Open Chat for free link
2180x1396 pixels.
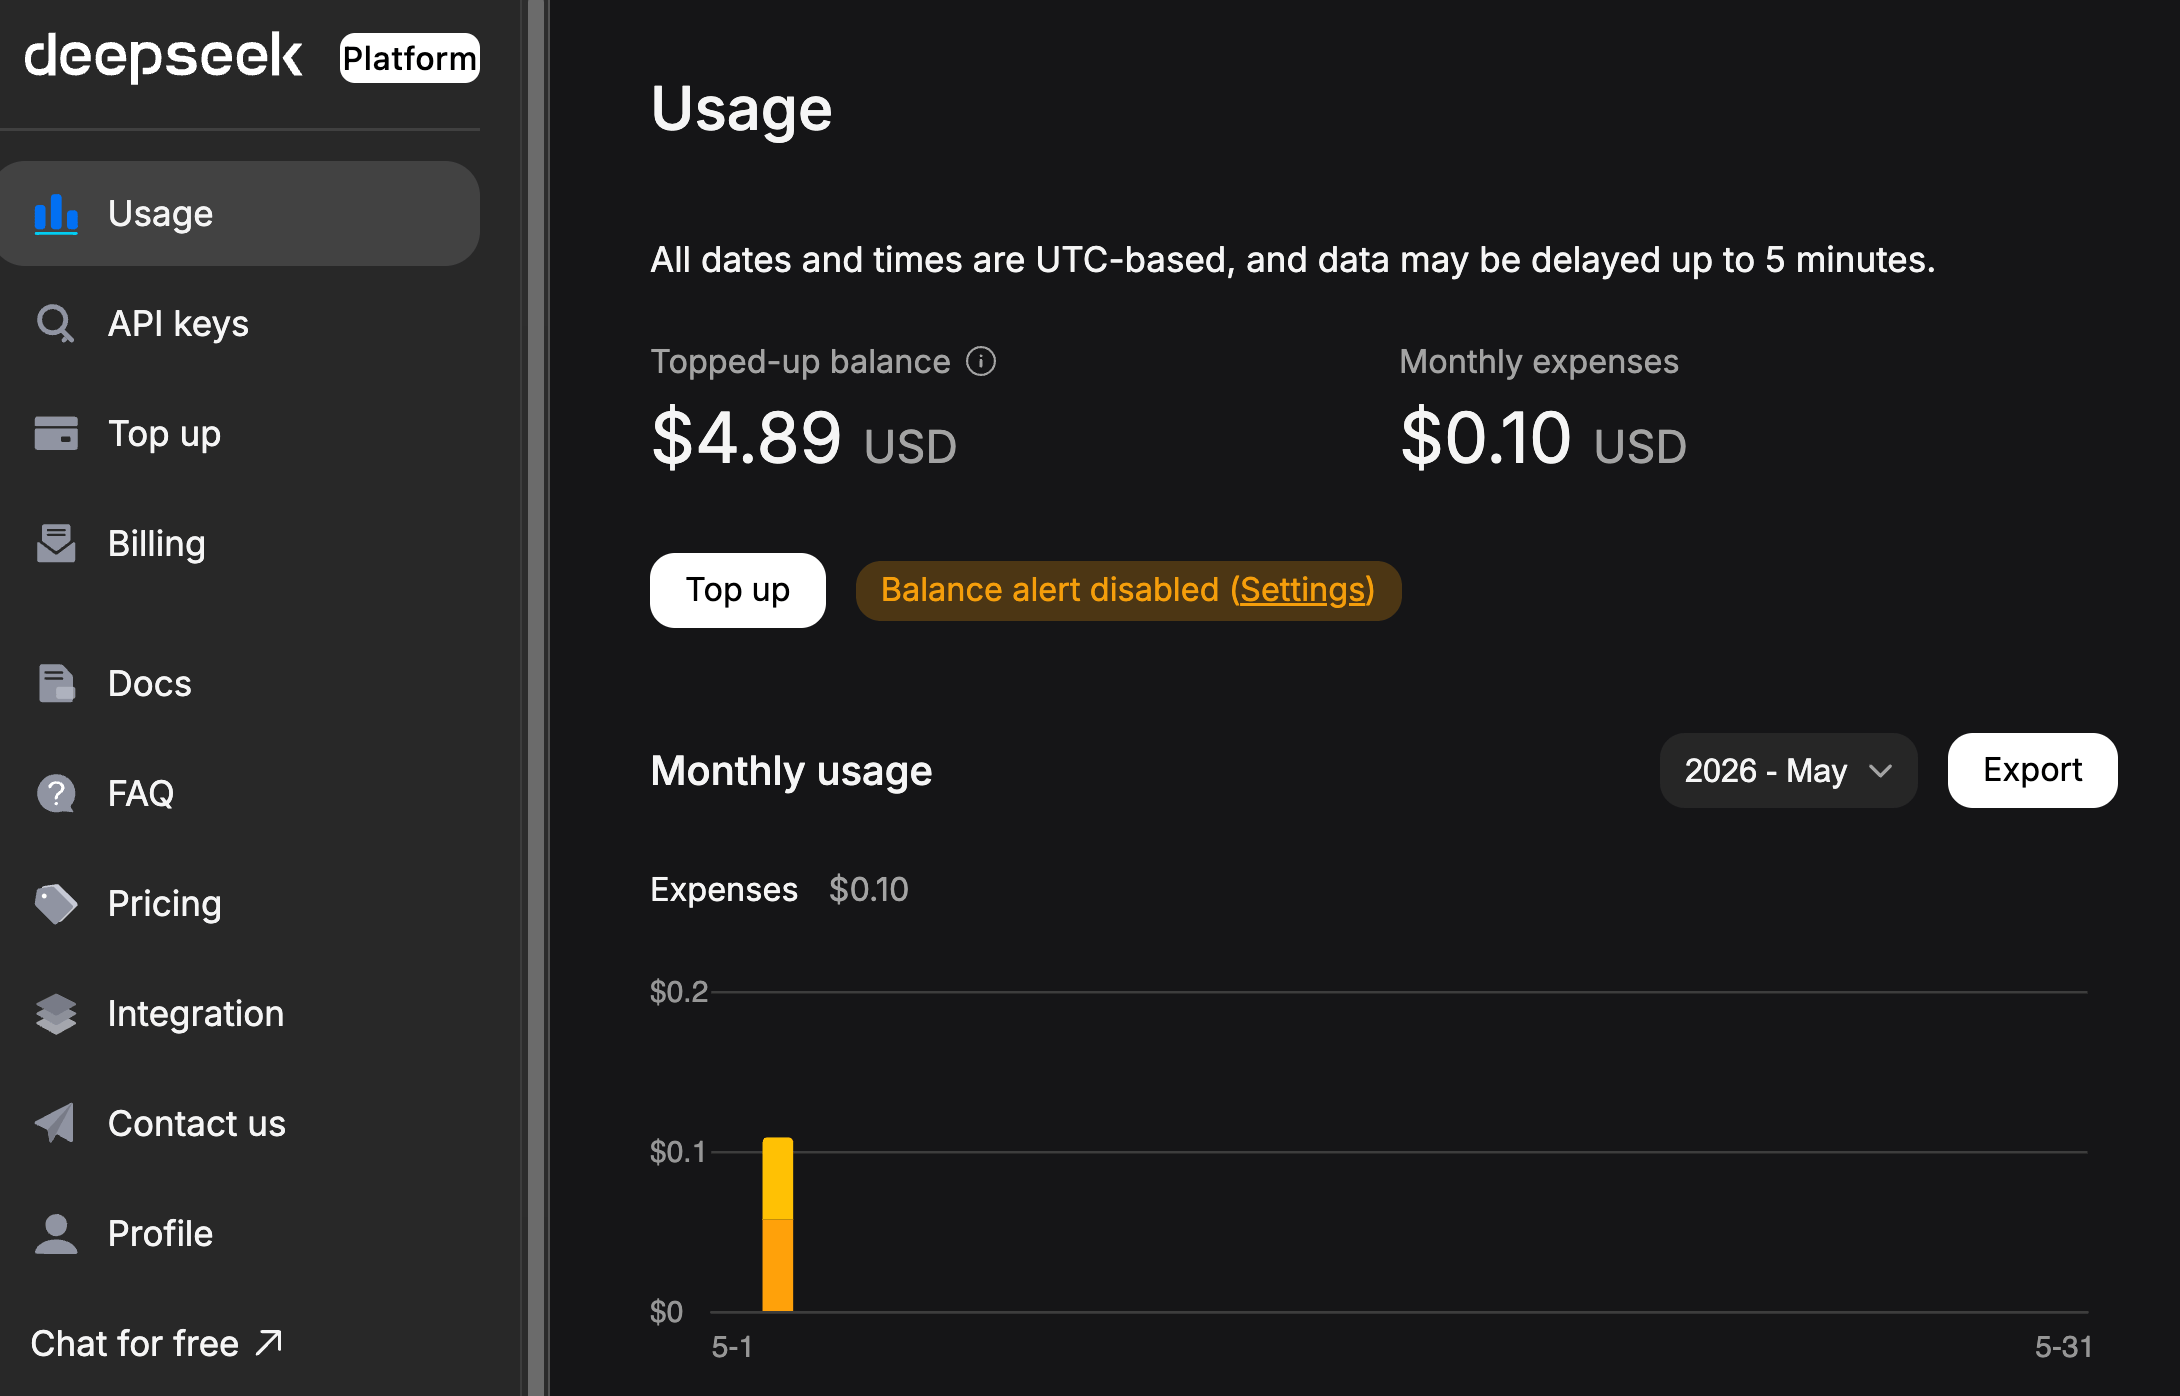(157, 1343)
